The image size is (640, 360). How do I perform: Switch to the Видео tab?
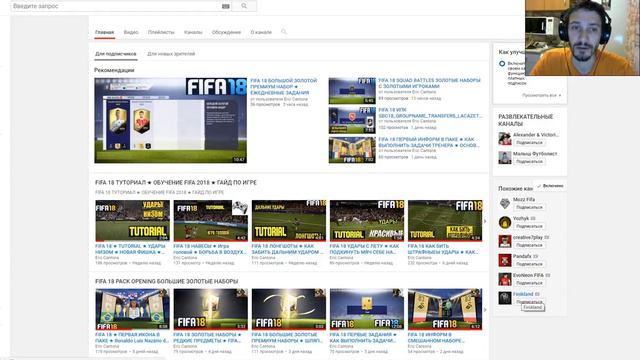coord(131,32)
